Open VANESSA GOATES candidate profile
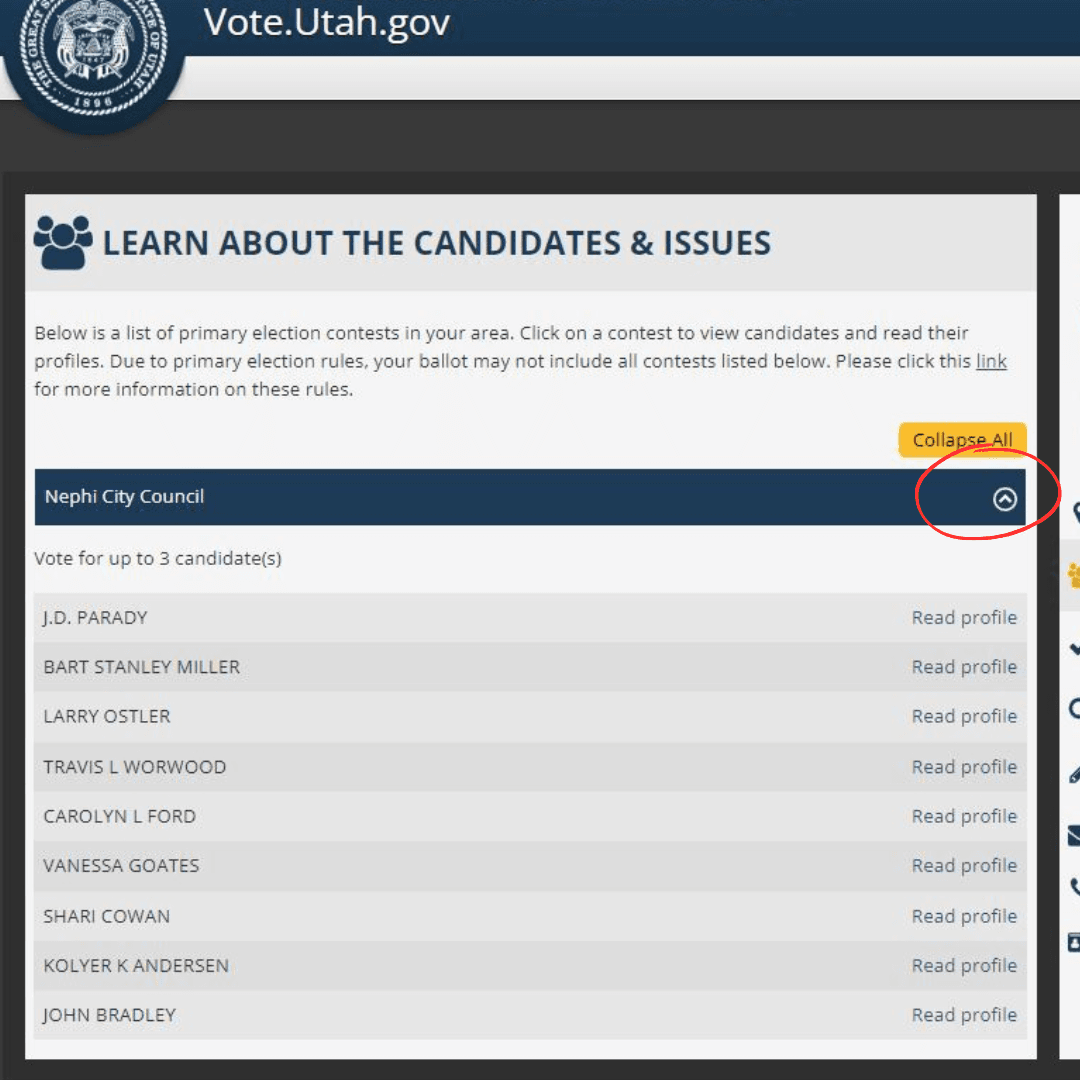The height and width of the screenshot is (1080, 1080). [x=964, y=865]
